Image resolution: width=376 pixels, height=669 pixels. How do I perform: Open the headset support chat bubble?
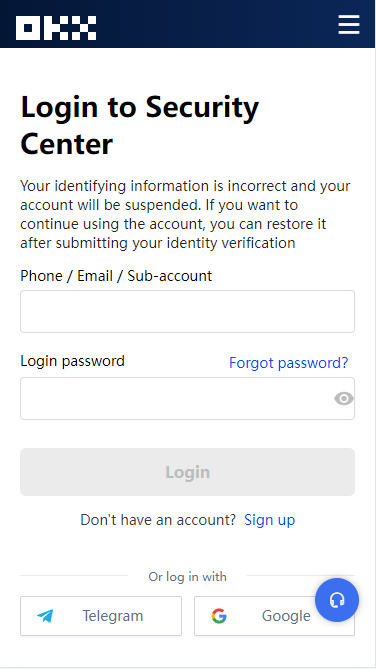pos(337,600)
